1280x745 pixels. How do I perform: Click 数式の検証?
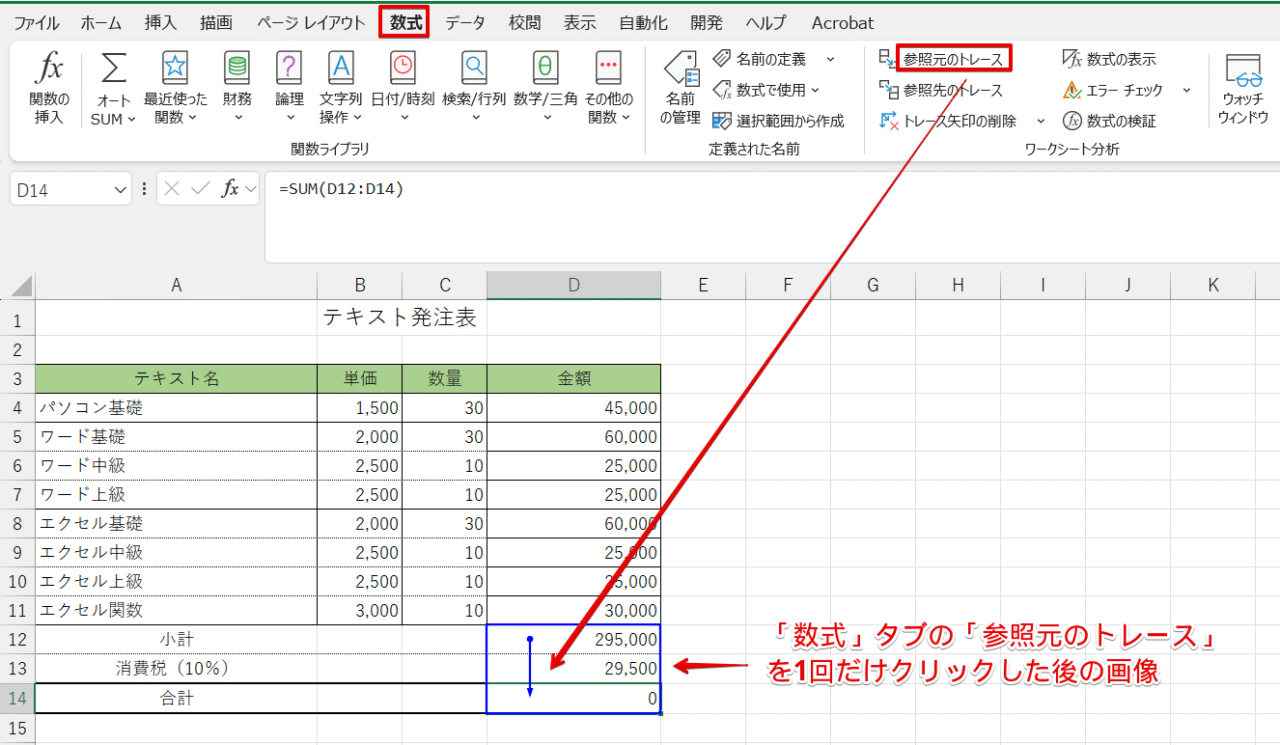1109,121
